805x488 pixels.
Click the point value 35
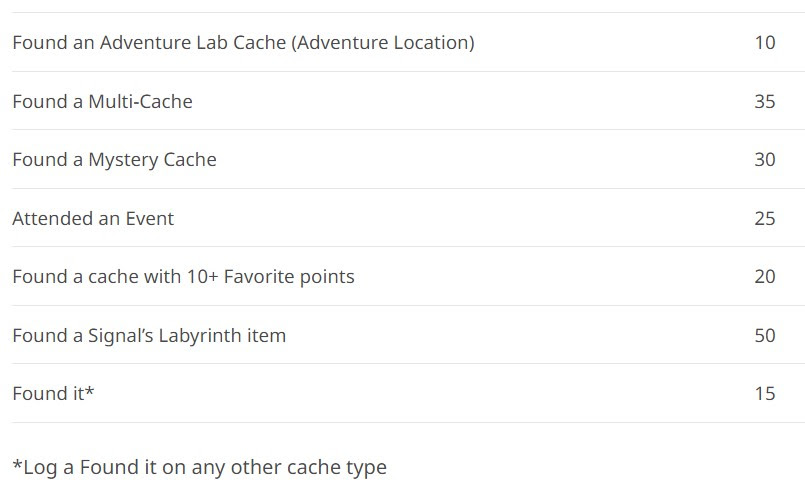[x=764, y=101]
